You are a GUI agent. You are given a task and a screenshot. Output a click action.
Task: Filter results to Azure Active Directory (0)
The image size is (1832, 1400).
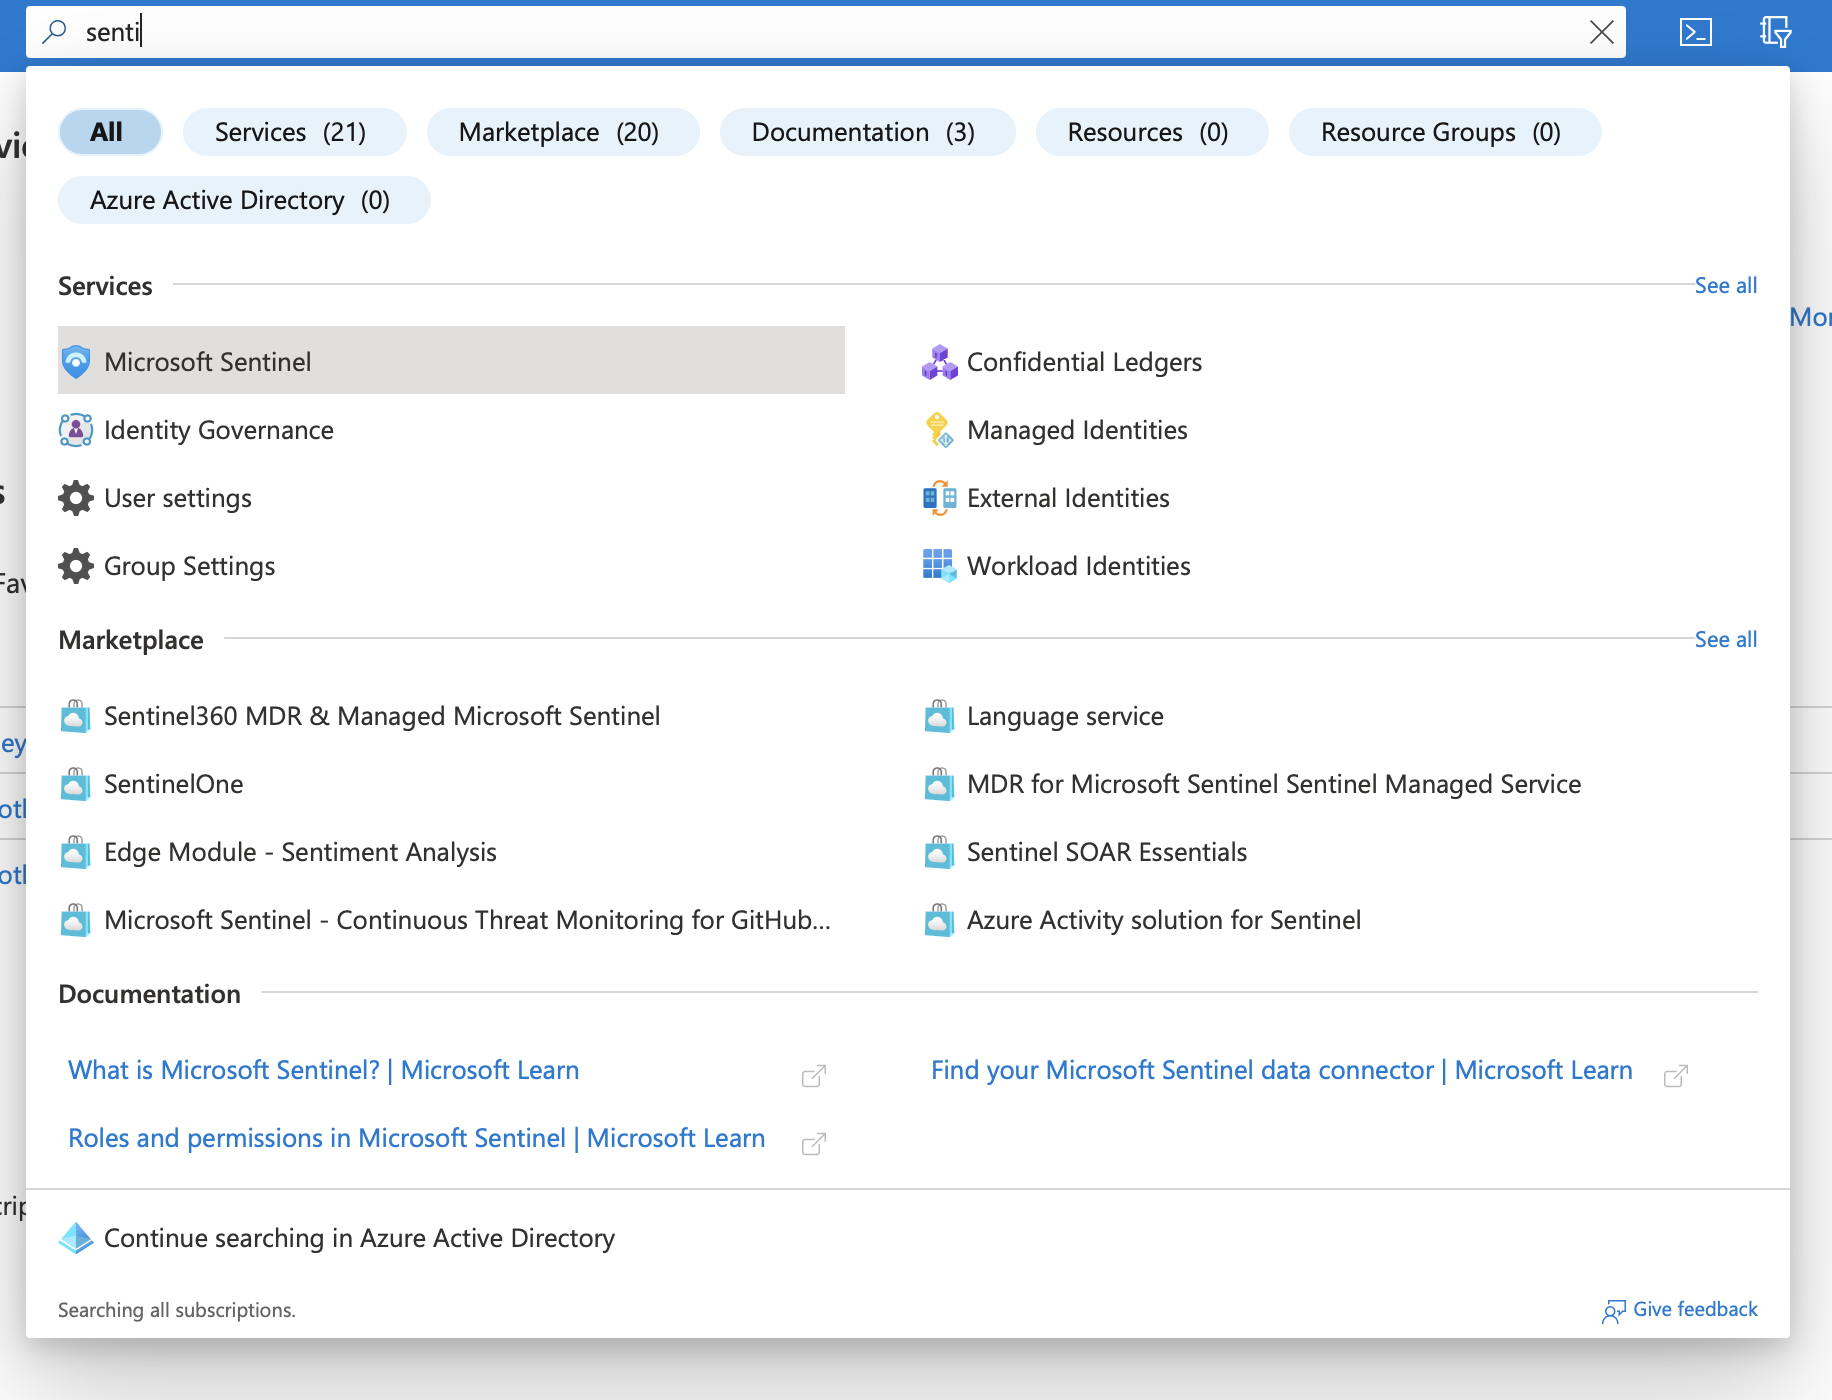point(244,200)
